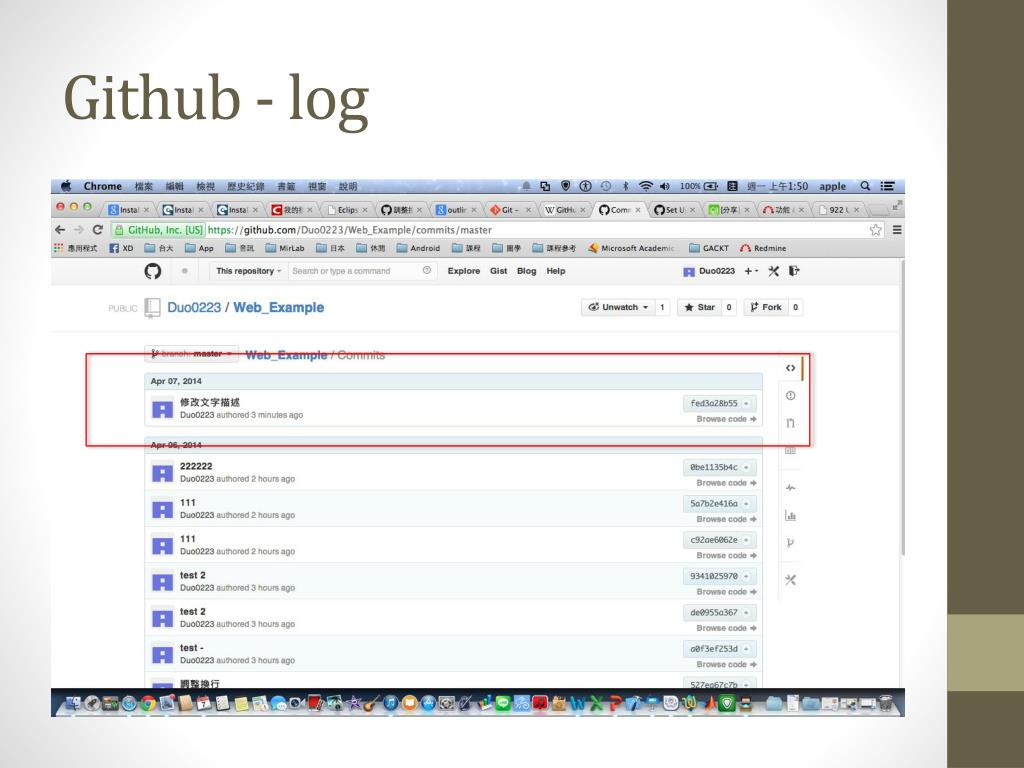Bookmark this page with the star icon

[876, 230]
